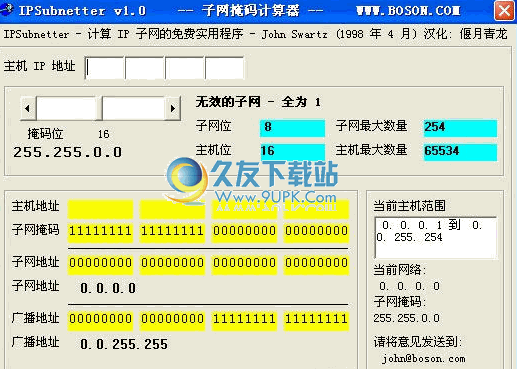The width and height of the screenshot is (517, 369).
Task: Click the current network value 0.0.0.0
Action: pos(409,286)
